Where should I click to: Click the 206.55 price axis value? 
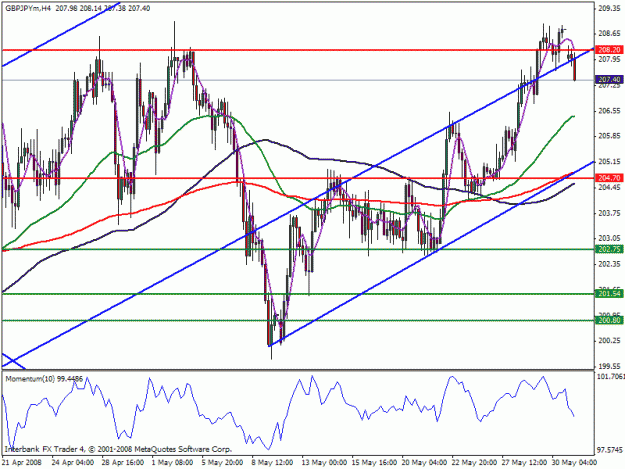click(609, 111)
